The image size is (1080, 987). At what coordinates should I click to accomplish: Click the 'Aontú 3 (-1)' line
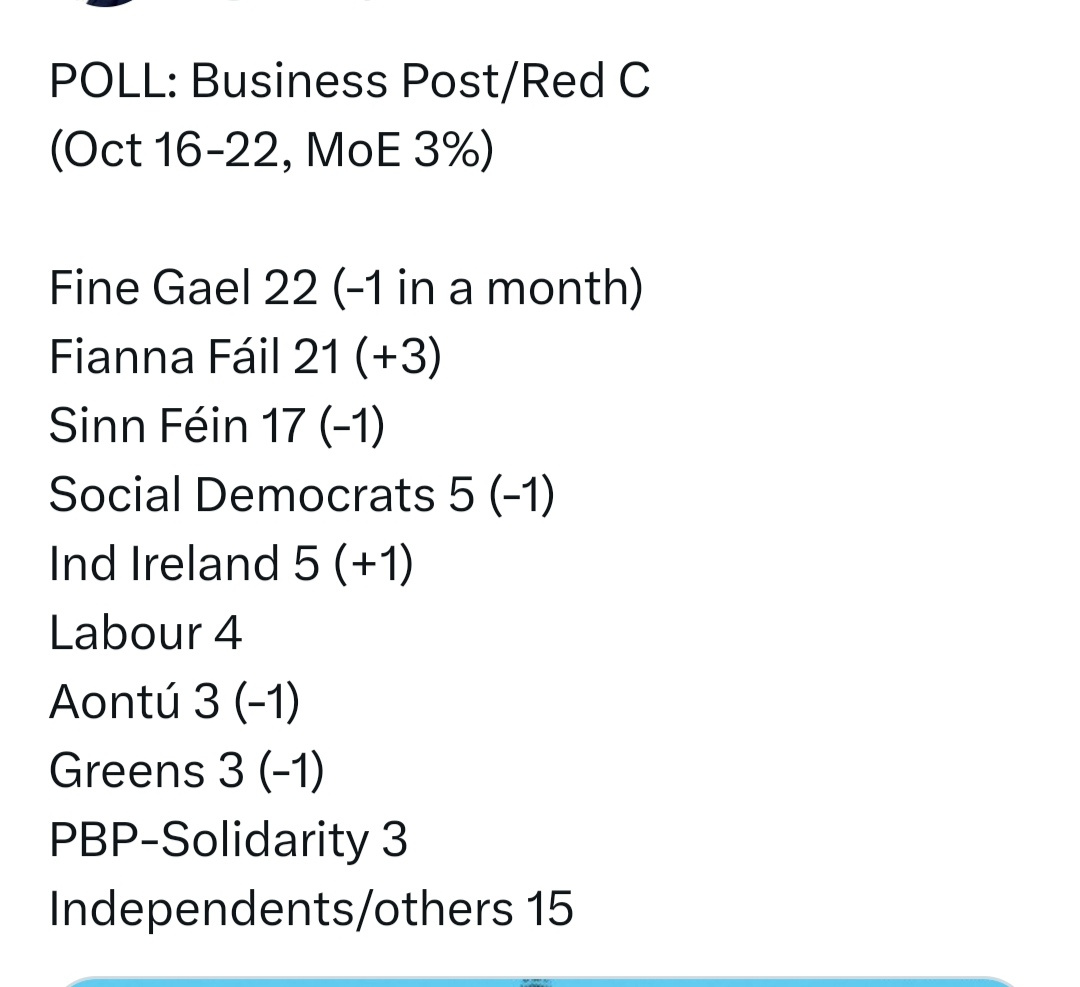click(174, 701)
